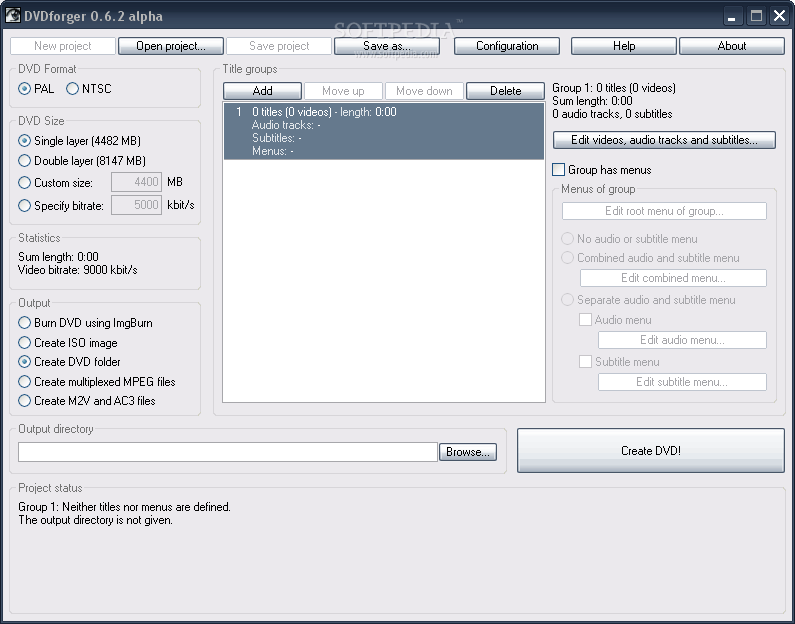795x624 pixels.
Task: Click the Custom size MB input field
Action: point(136,182)
